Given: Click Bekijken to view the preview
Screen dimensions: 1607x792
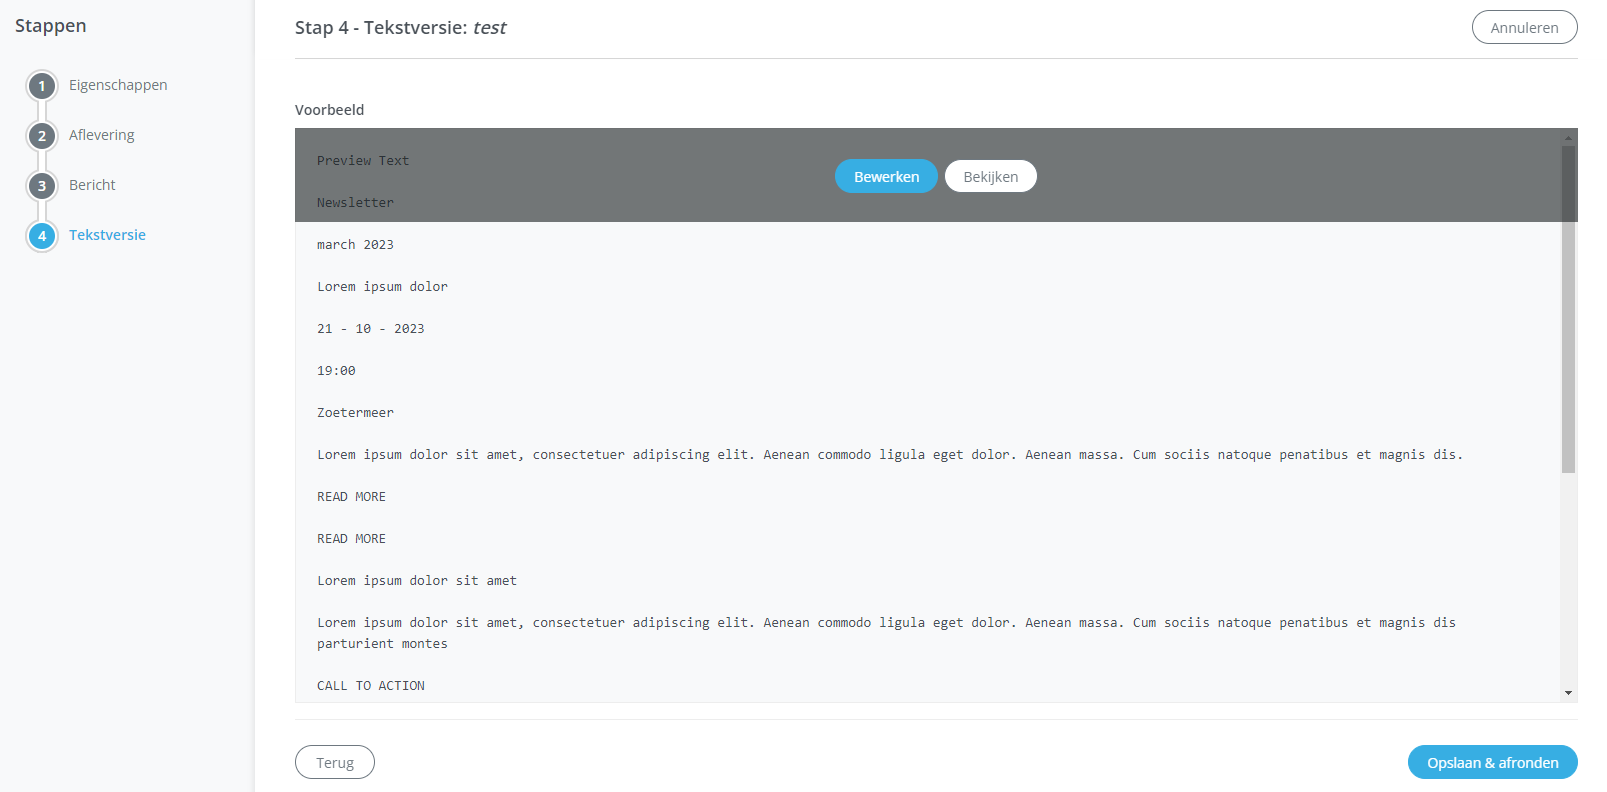Looking at the screenshot, I should [x=990, y=176].
